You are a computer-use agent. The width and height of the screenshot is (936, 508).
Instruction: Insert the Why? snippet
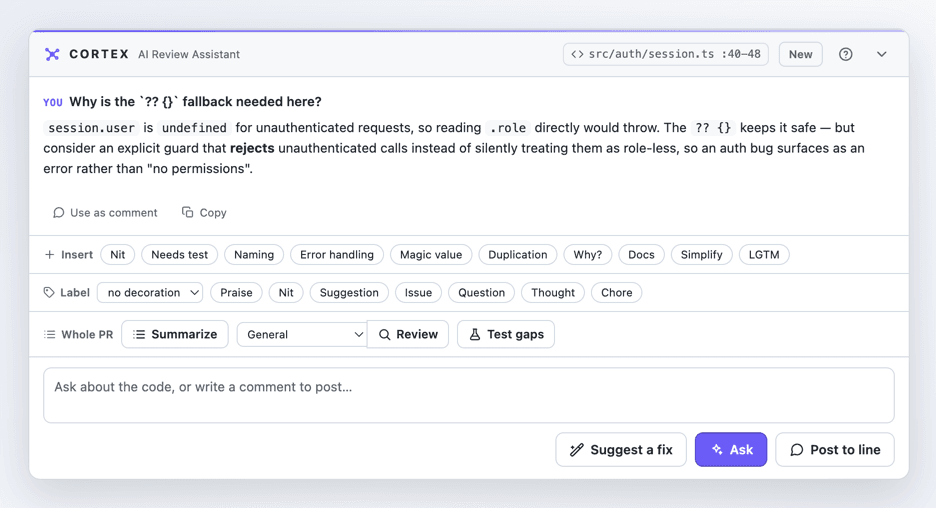(x=587, y=254)
